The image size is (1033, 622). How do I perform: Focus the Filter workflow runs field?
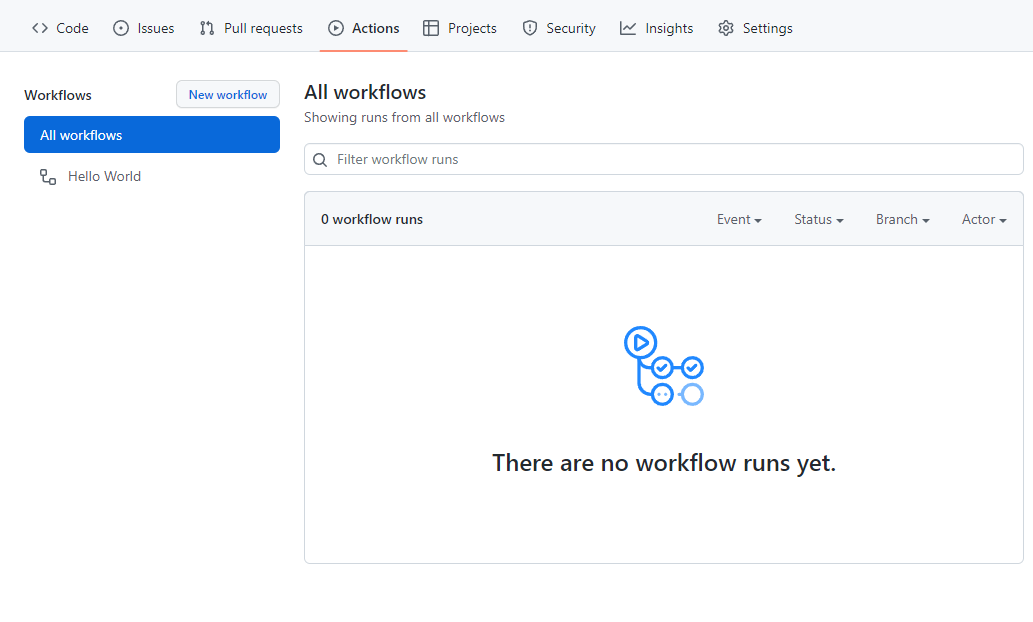[x=663, y=159]
